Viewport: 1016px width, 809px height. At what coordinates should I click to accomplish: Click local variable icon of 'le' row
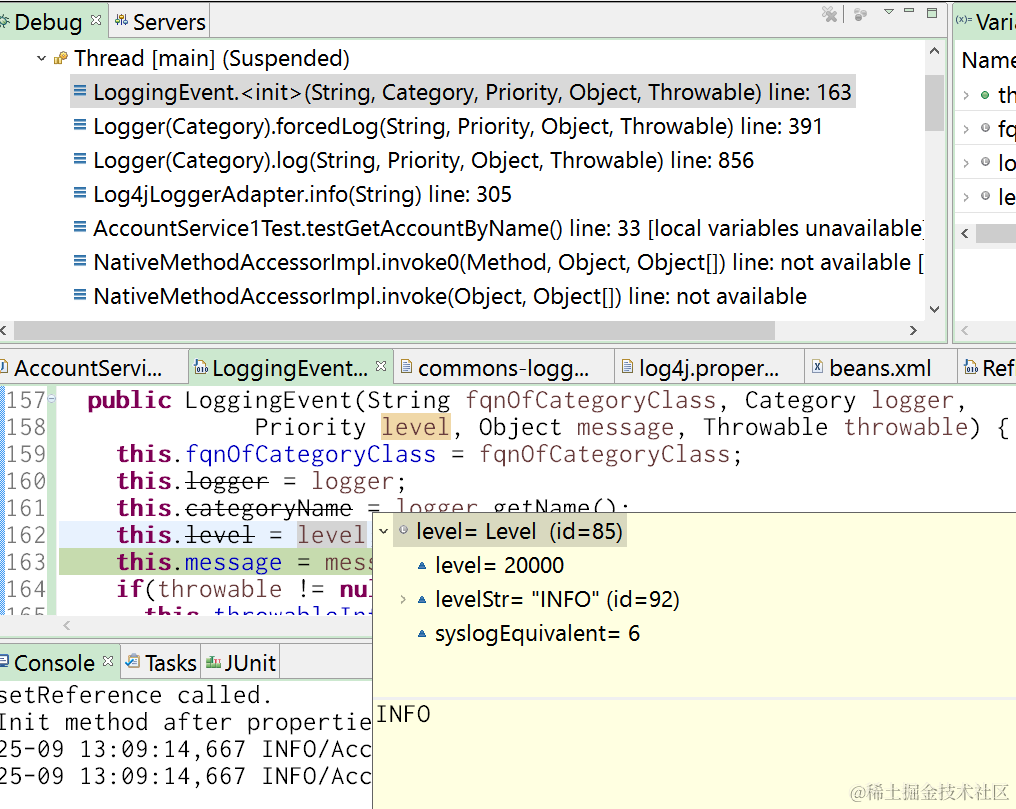pyautogui.click(x=985, y=196)
